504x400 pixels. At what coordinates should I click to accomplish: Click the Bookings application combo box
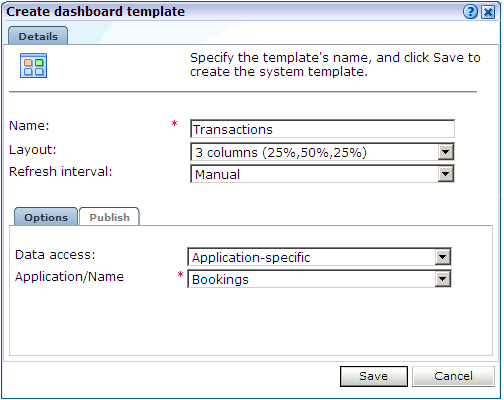click(x=319, y=279)
